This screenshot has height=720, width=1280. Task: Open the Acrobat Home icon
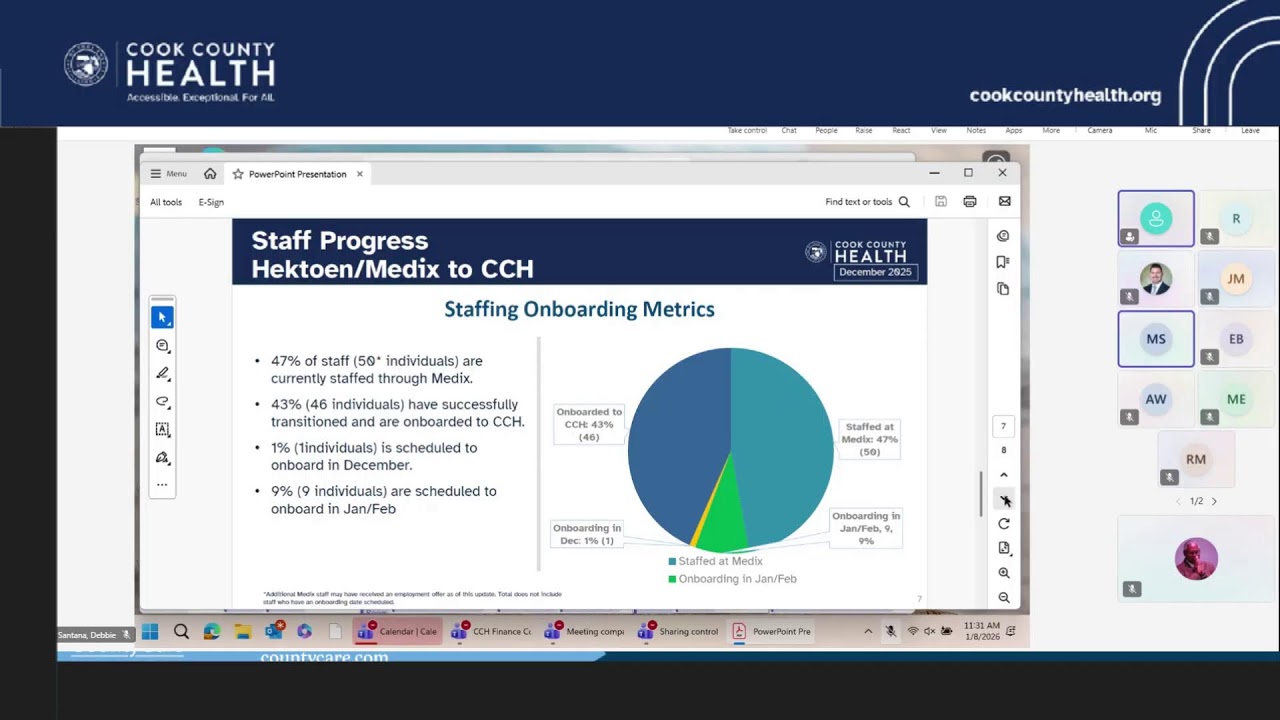click(210, 174)
